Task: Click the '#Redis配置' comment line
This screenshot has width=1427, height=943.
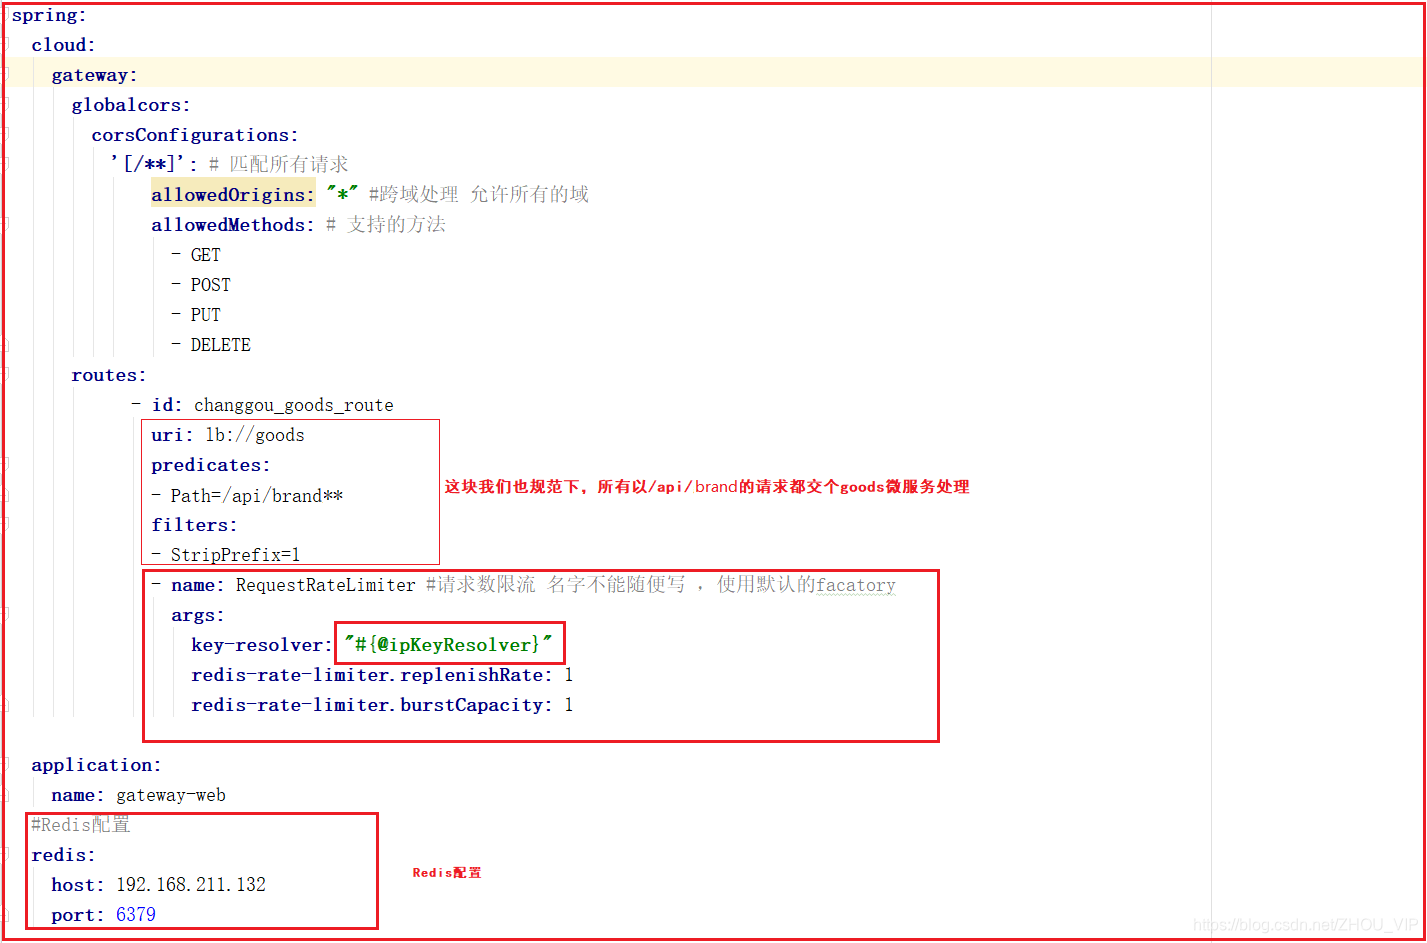Action: tap(81, 824)
